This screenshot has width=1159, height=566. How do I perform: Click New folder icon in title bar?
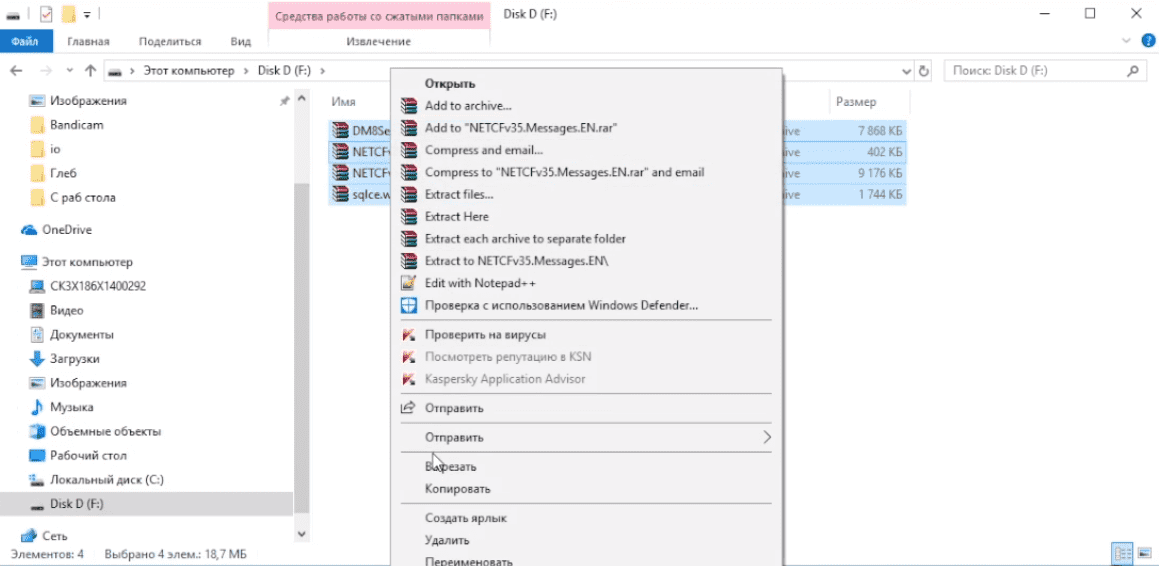coord(69,13)
